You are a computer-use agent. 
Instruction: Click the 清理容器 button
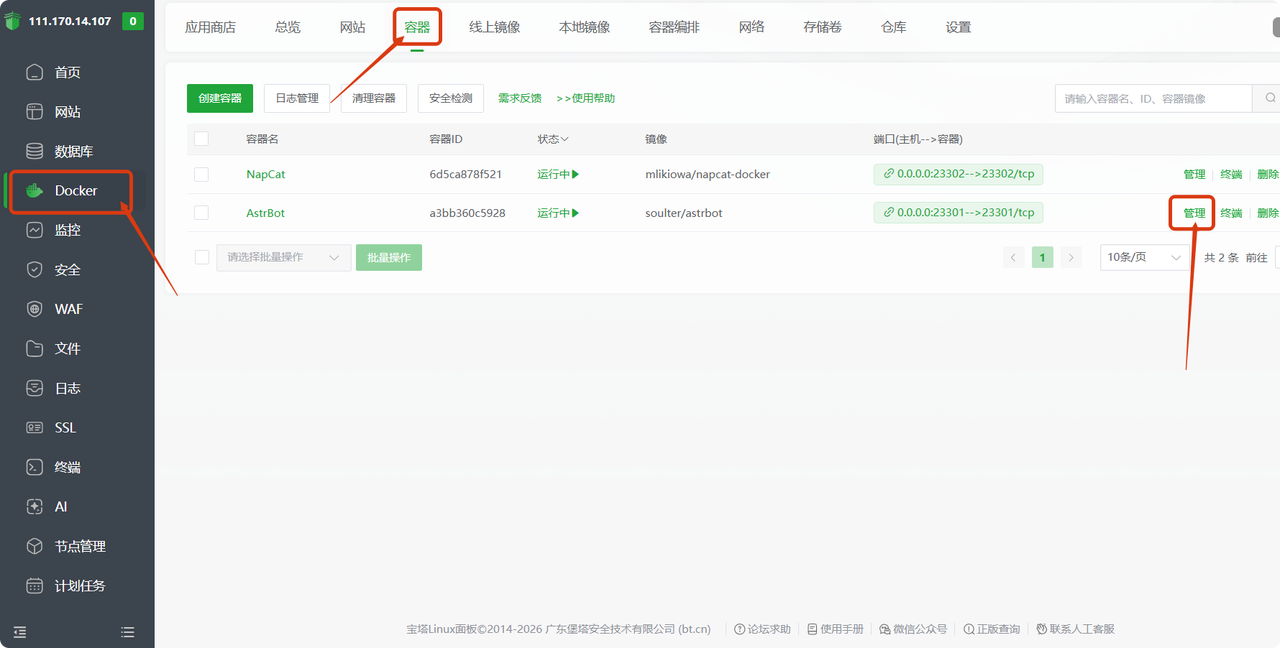[374, 98]
